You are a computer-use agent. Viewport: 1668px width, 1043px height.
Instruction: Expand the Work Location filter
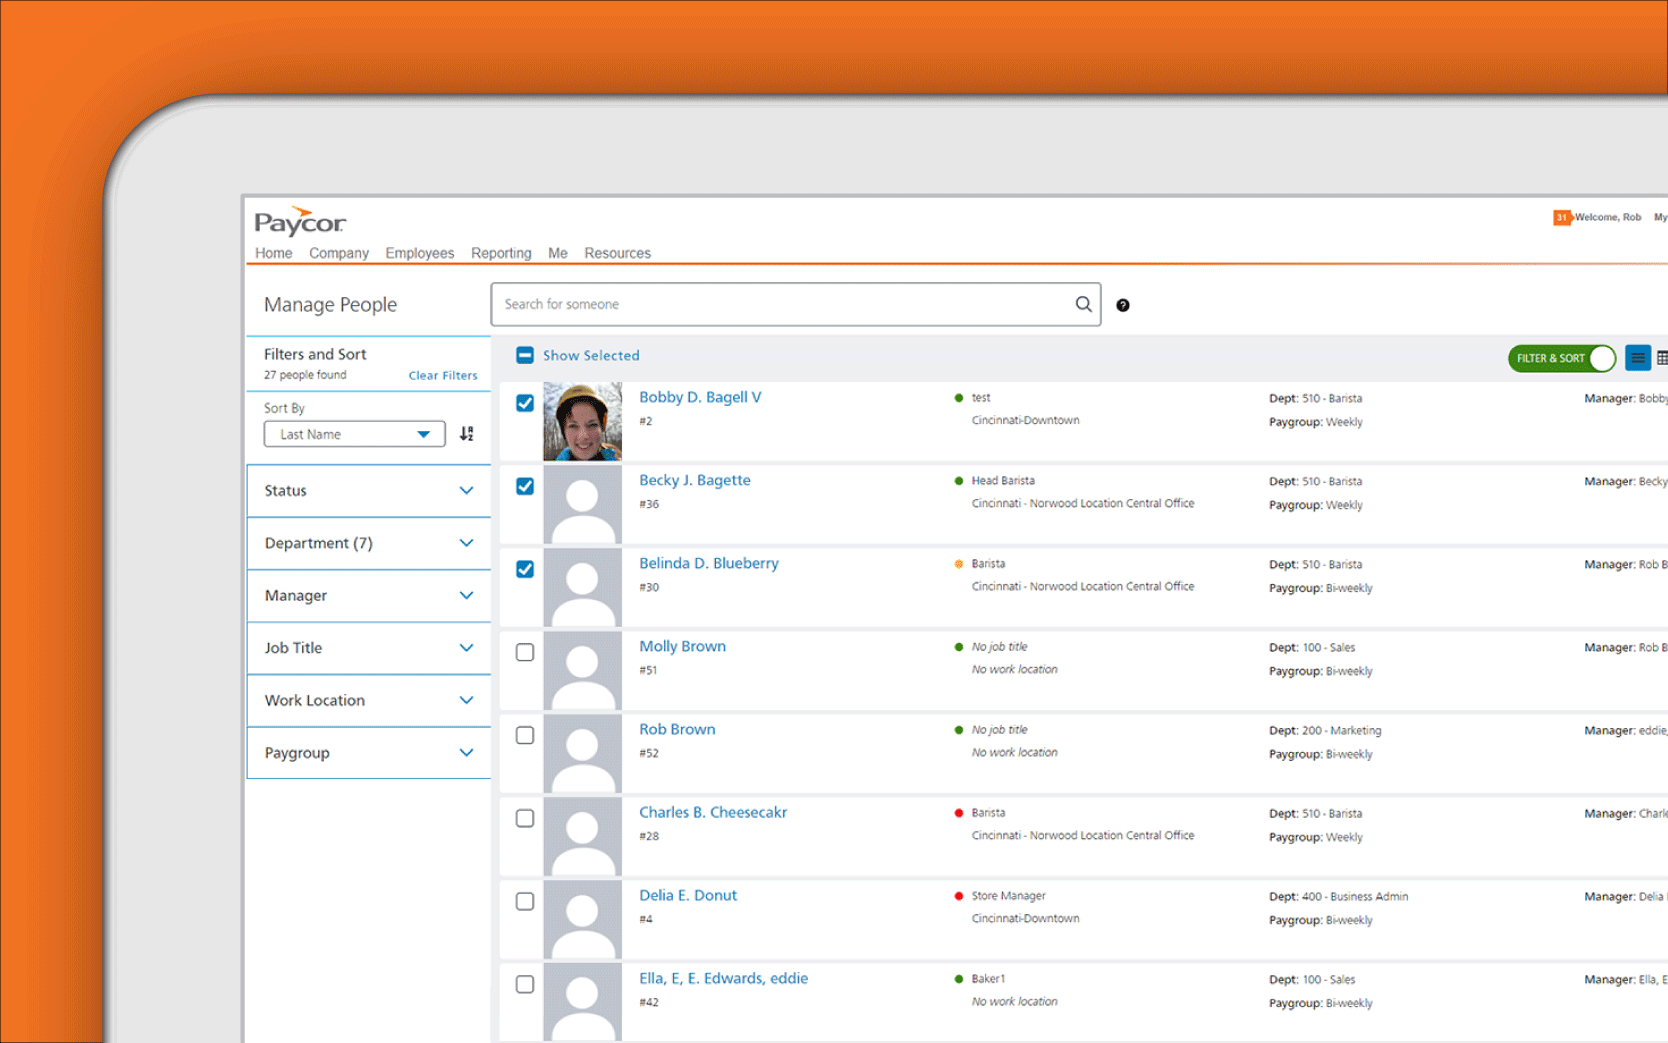pyautogui.click(x=368, y=701)
